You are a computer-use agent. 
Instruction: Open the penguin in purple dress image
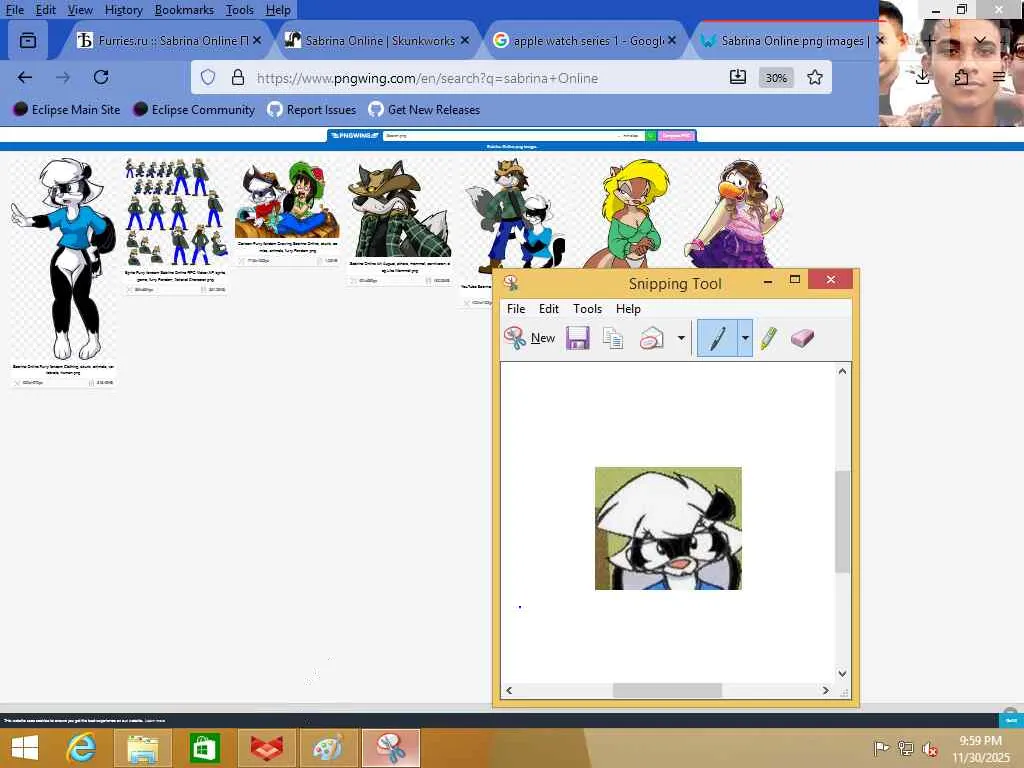coord(735,214)
